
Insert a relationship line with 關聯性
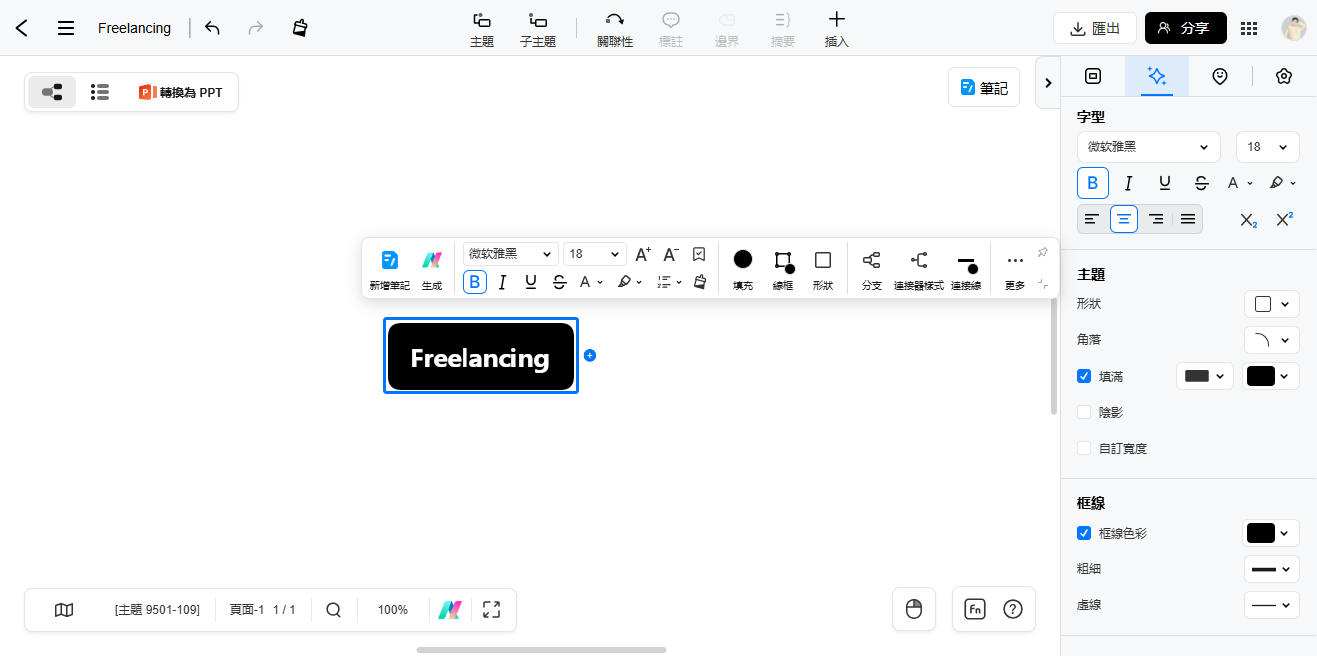(x=615, y=29)
